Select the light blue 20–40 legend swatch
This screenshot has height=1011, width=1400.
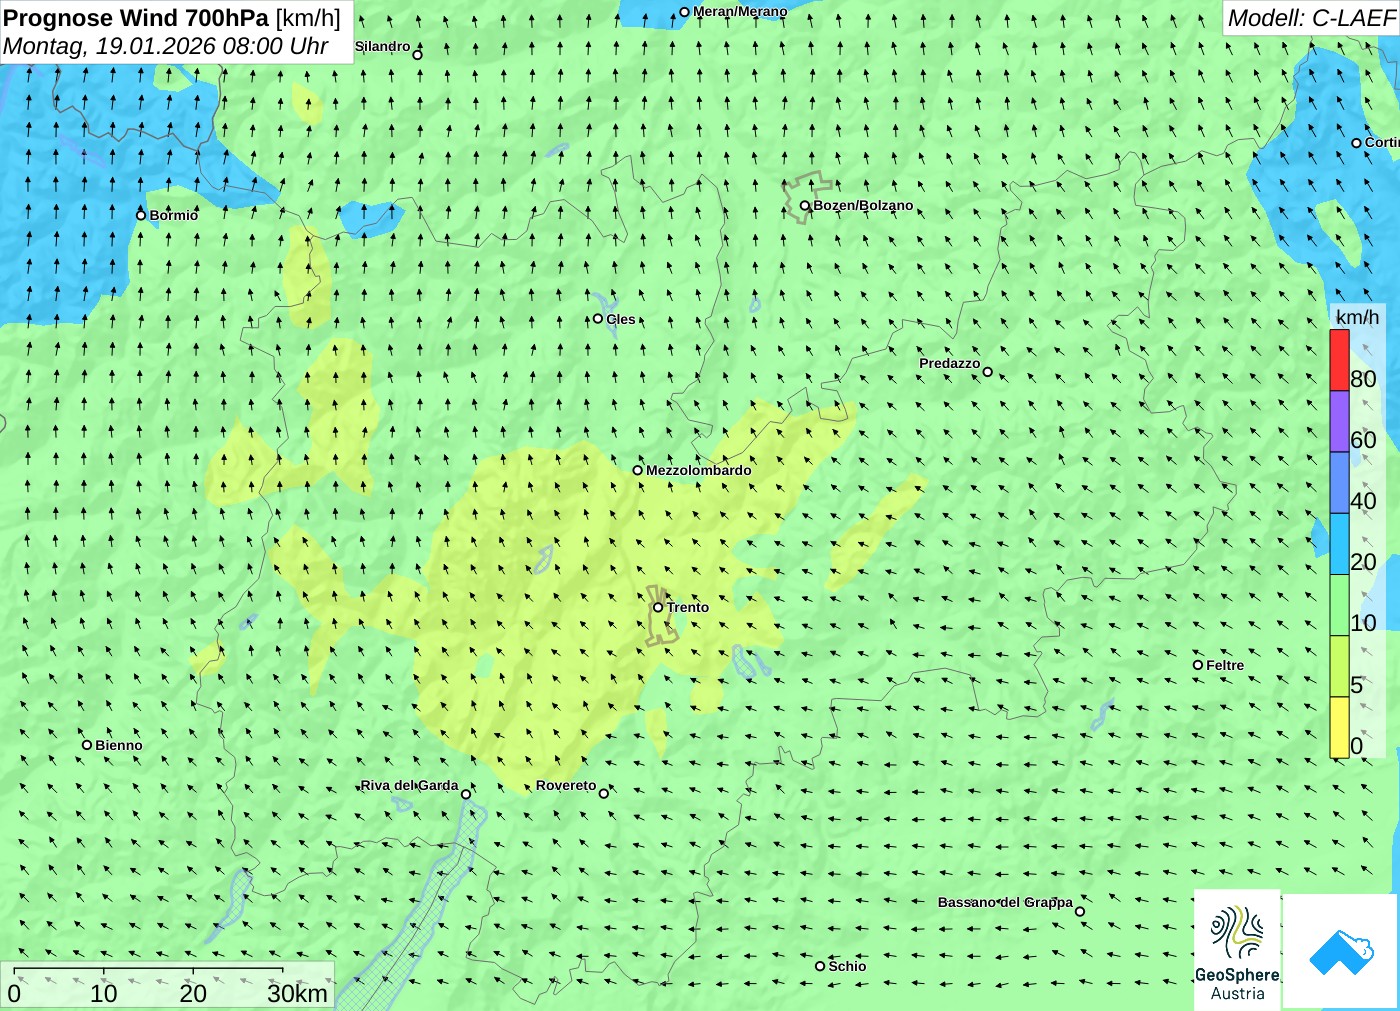click(x=1339, y=544)
